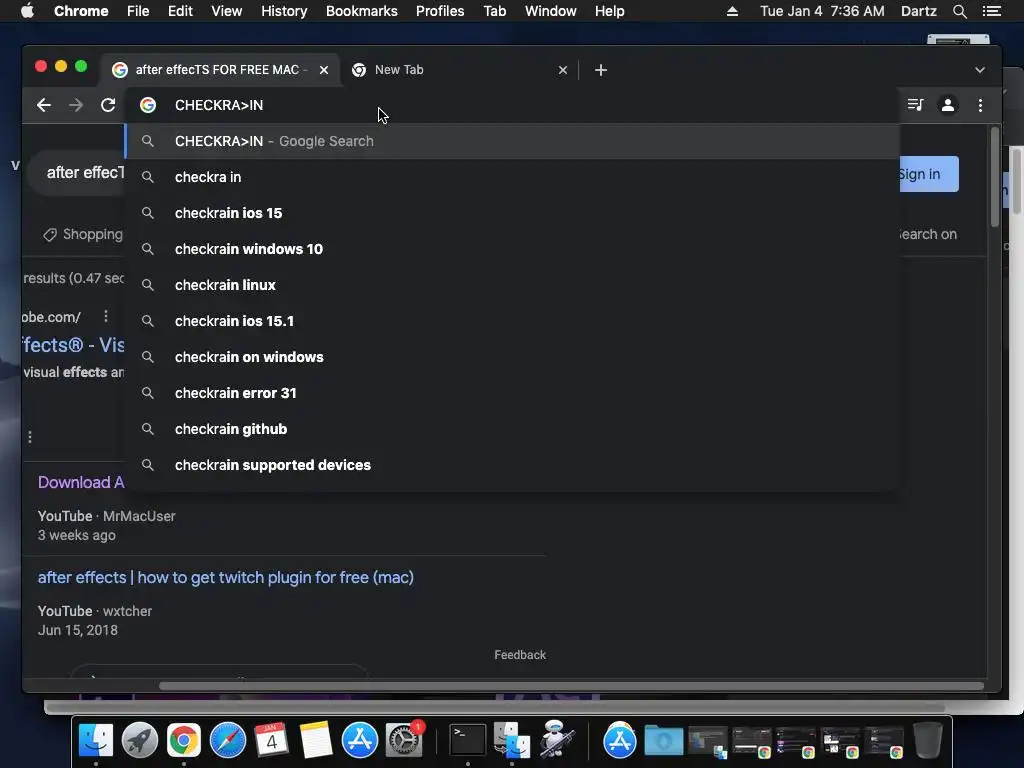This screenshot has width=1024, height=768.
Task: Open the Edit menu
Action: (180, 11)
